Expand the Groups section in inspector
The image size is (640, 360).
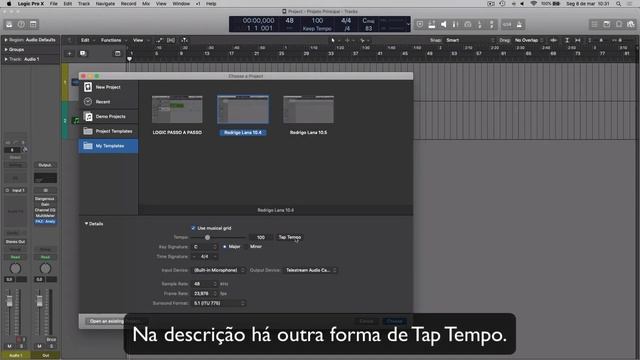tap(6, 49)
